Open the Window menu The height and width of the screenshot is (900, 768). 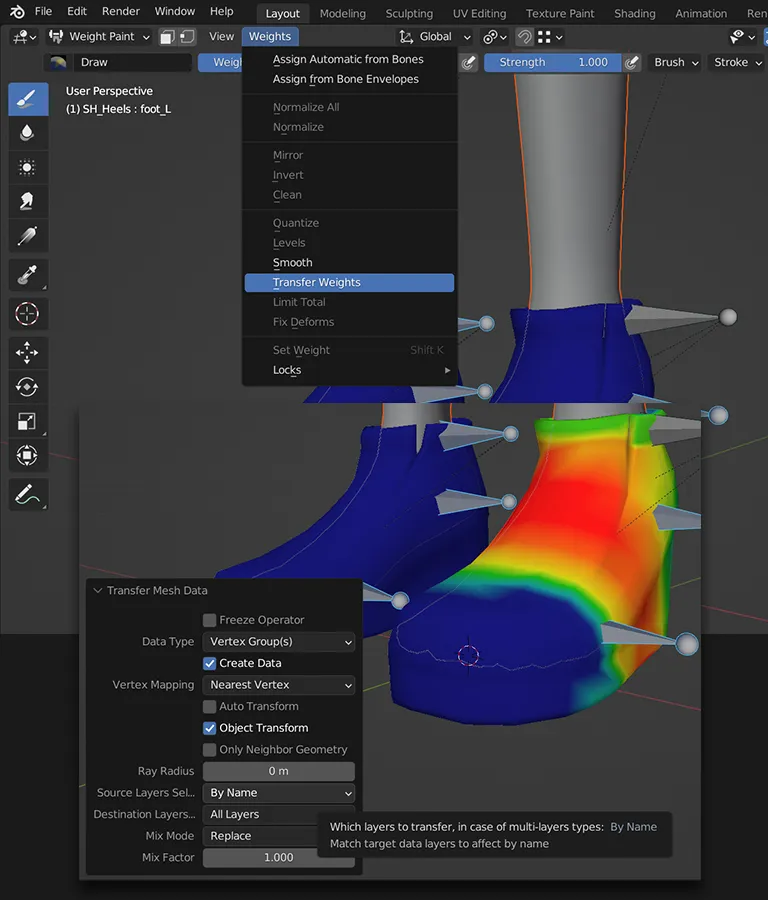pos(174,11)
